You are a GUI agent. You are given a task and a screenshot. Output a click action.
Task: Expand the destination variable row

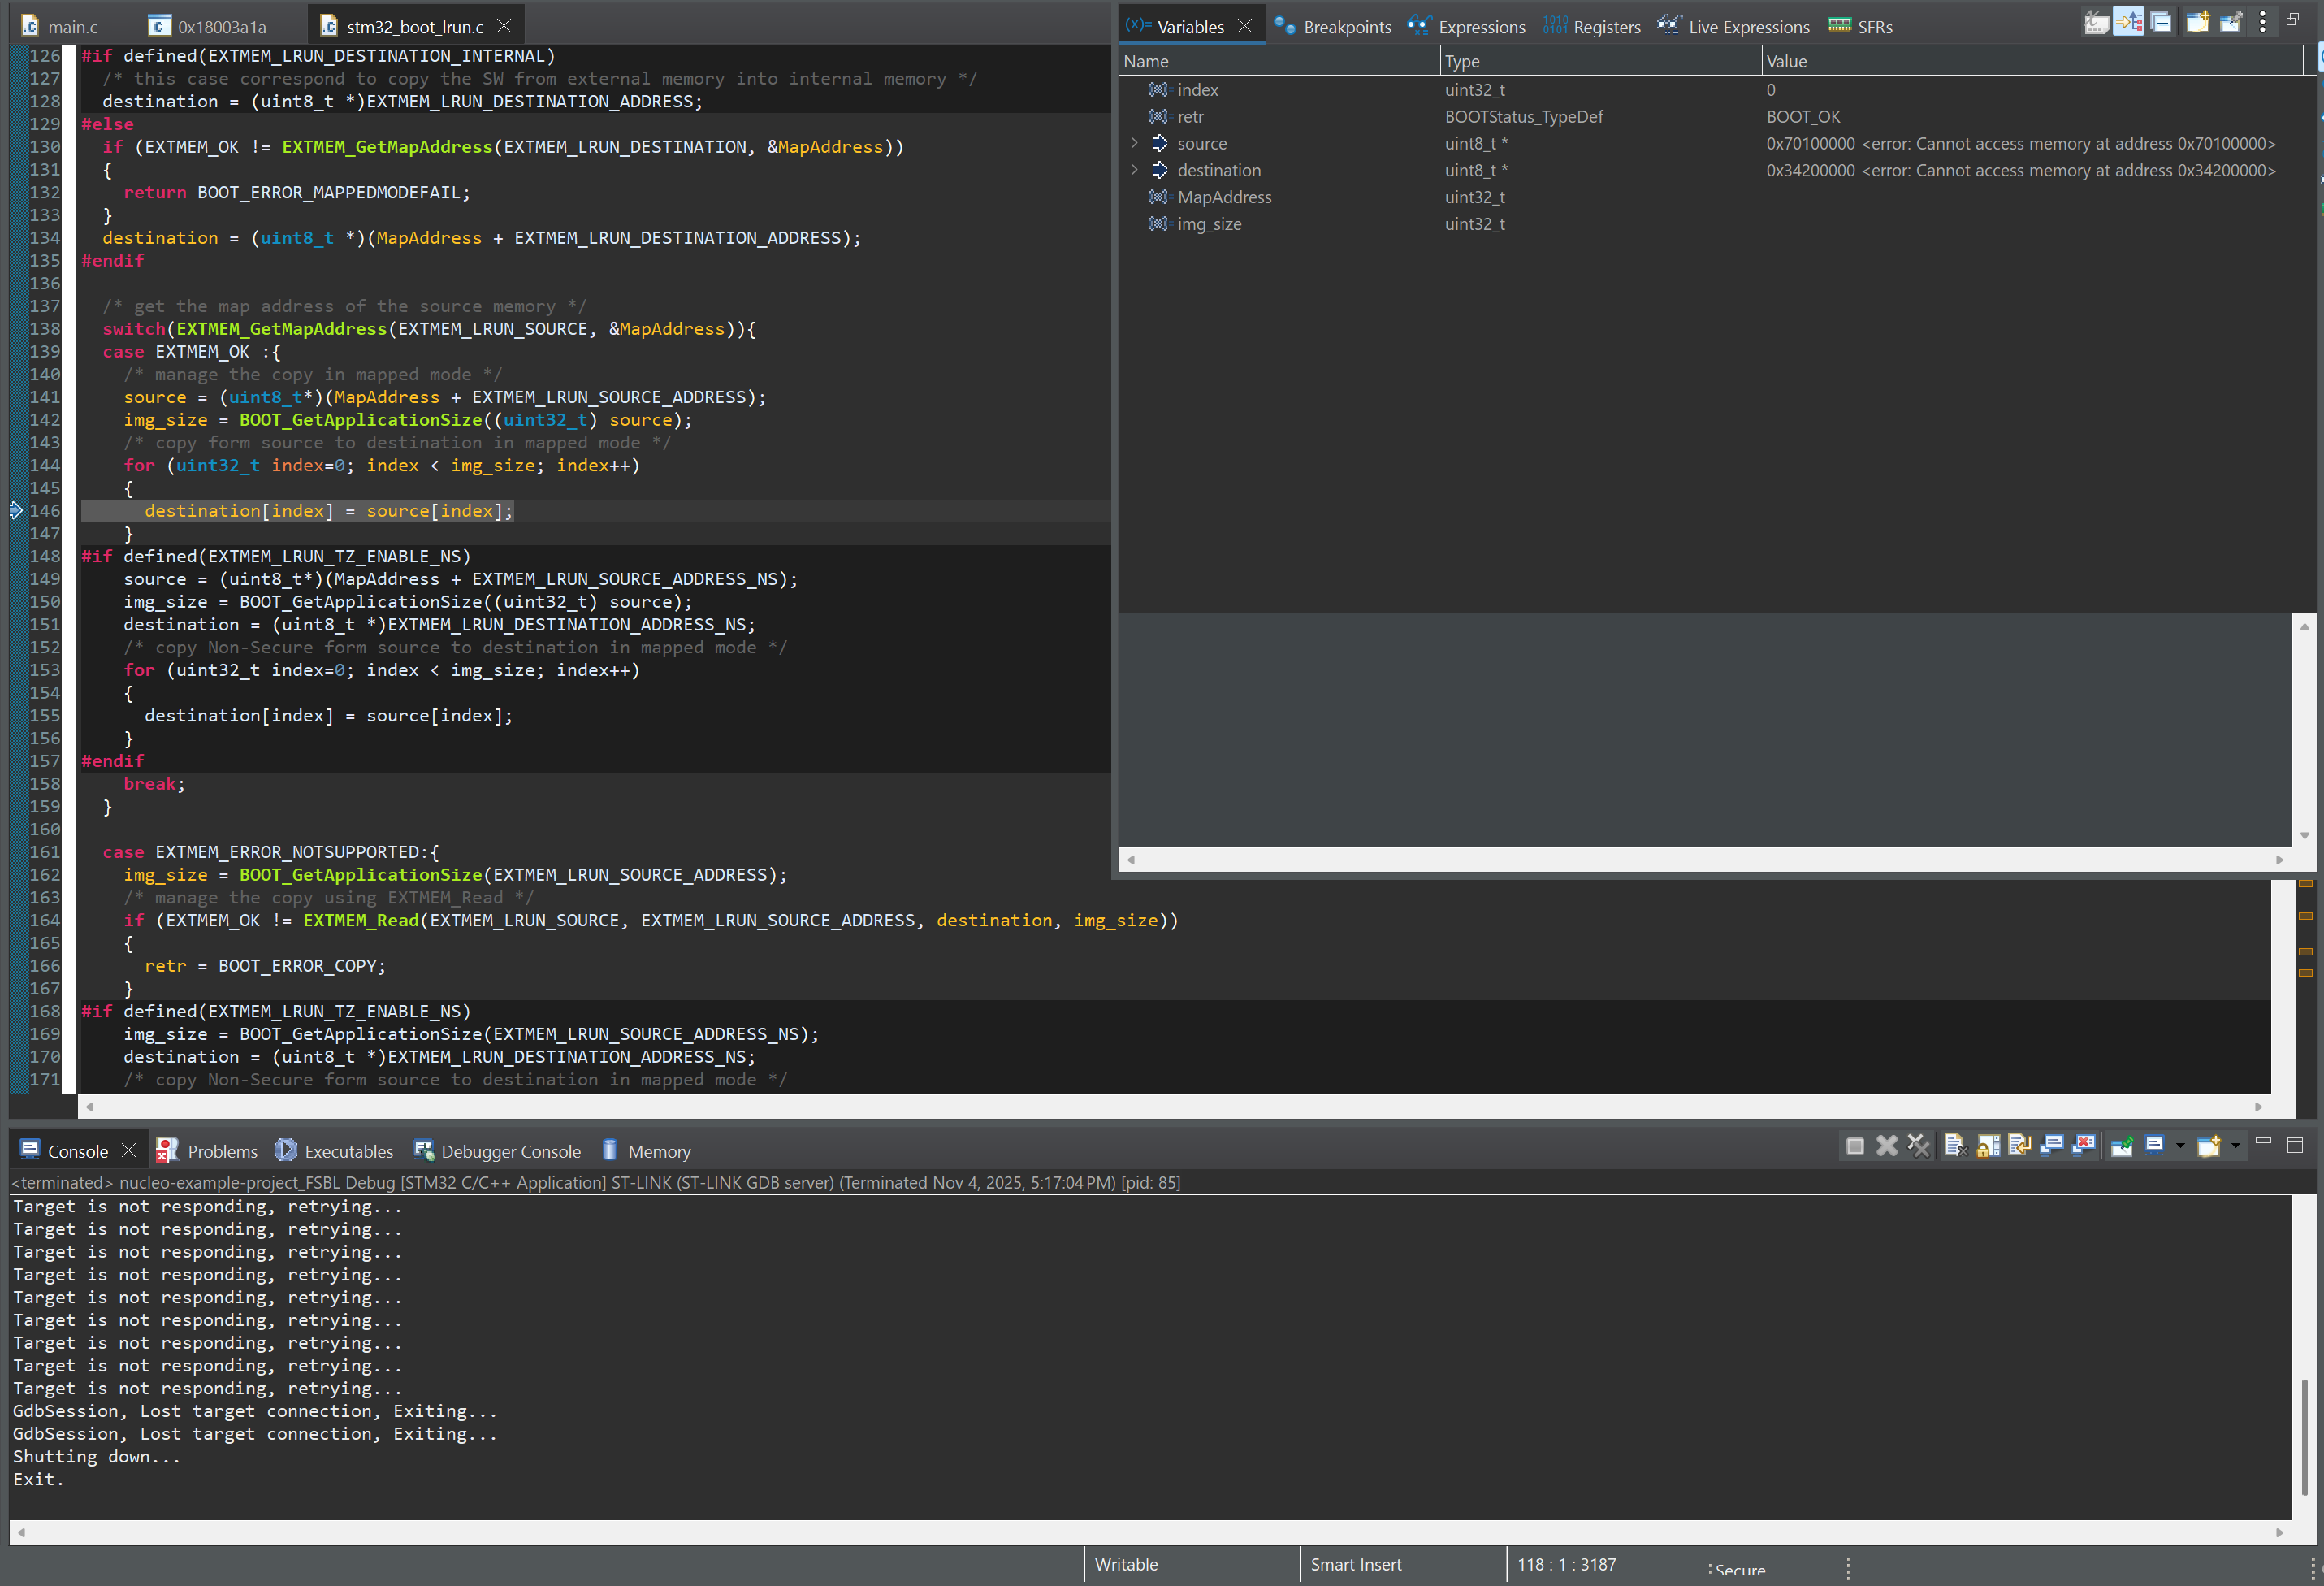1134,170
